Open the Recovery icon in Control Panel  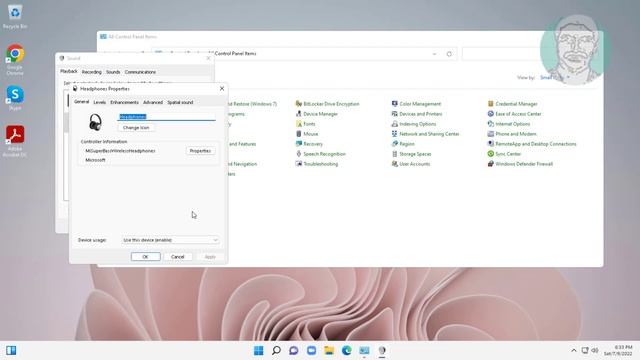(299, 144)
